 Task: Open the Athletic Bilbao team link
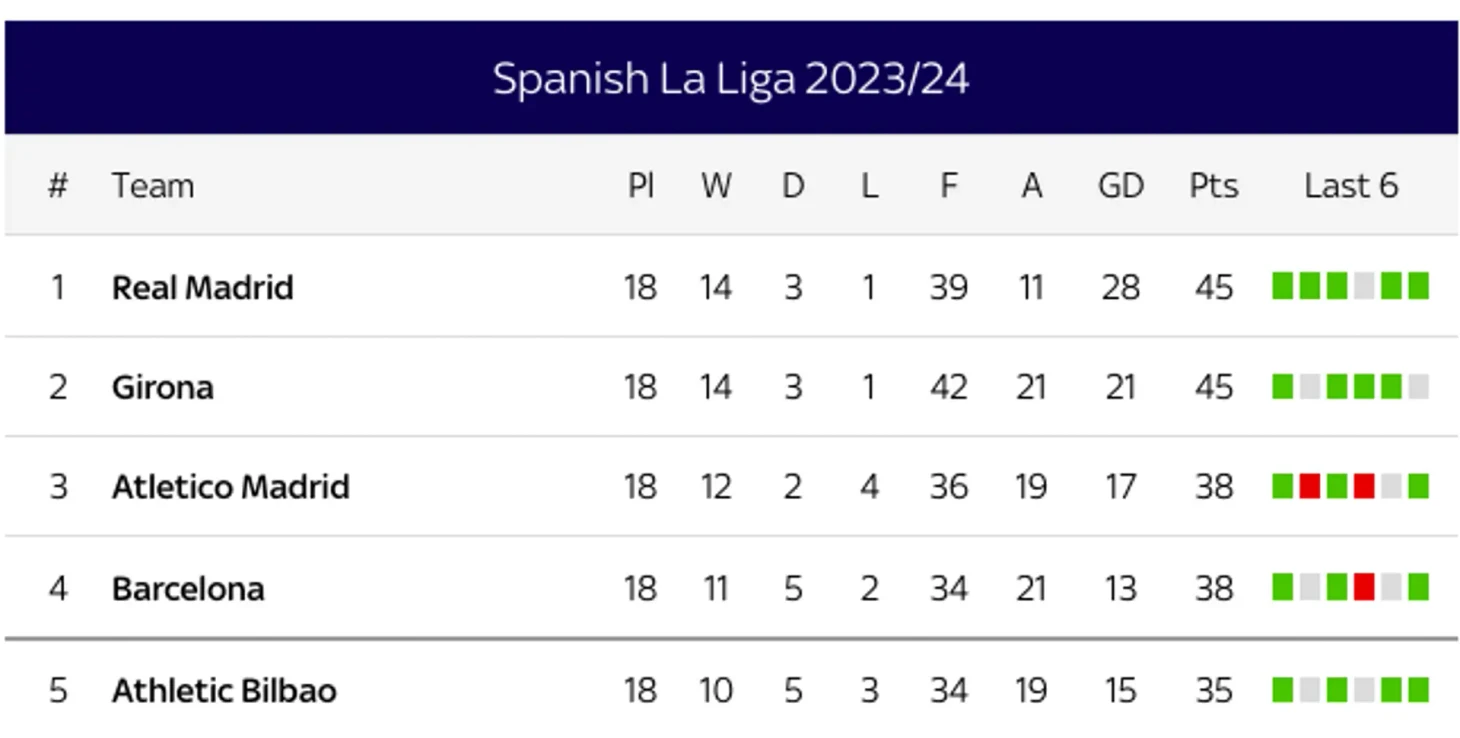[x=224, y=691]
